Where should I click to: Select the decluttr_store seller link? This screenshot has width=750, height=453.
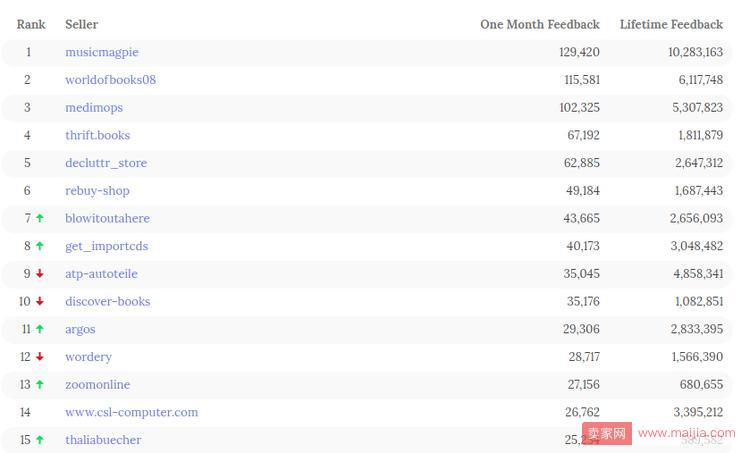(106, 163)
